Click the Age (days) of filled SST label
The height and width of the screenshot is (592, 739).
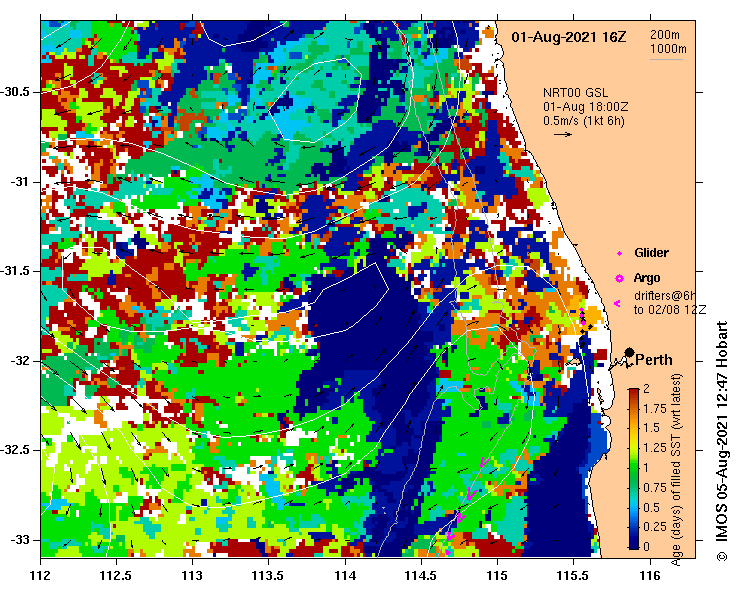[677, 470]
